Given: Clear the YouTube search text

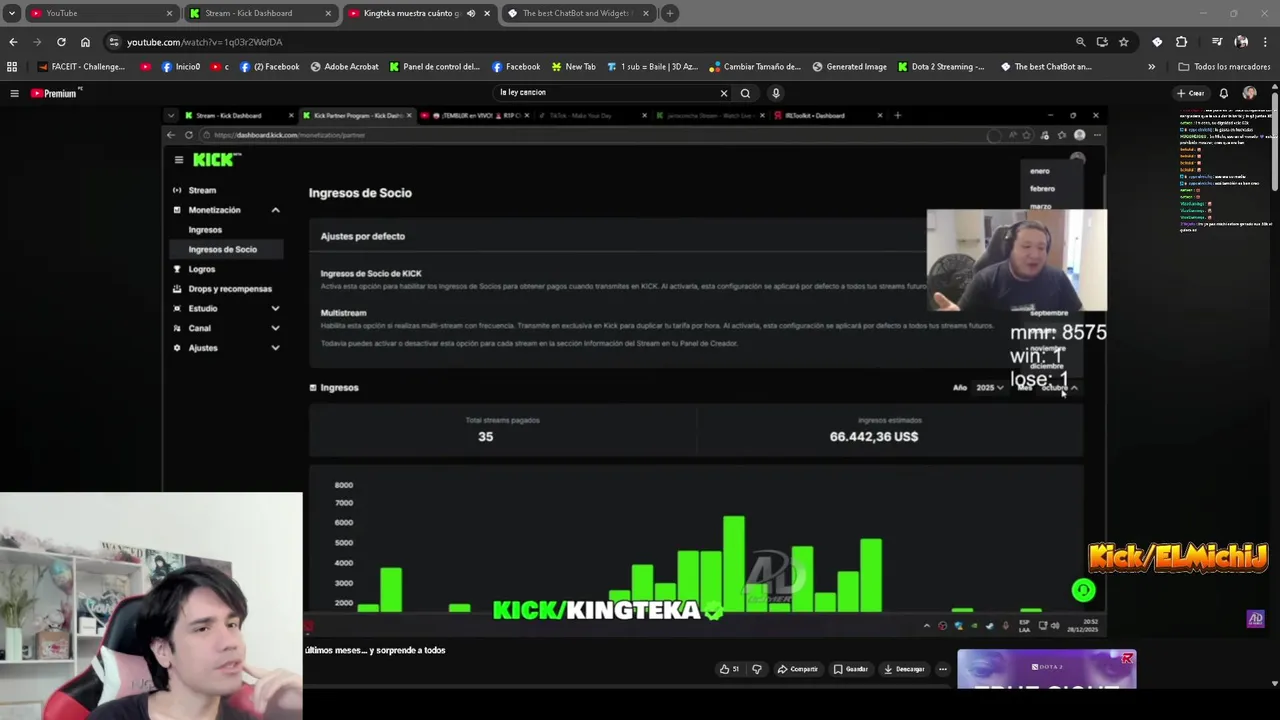Looking at the screenshot, I should click(724, 93).
